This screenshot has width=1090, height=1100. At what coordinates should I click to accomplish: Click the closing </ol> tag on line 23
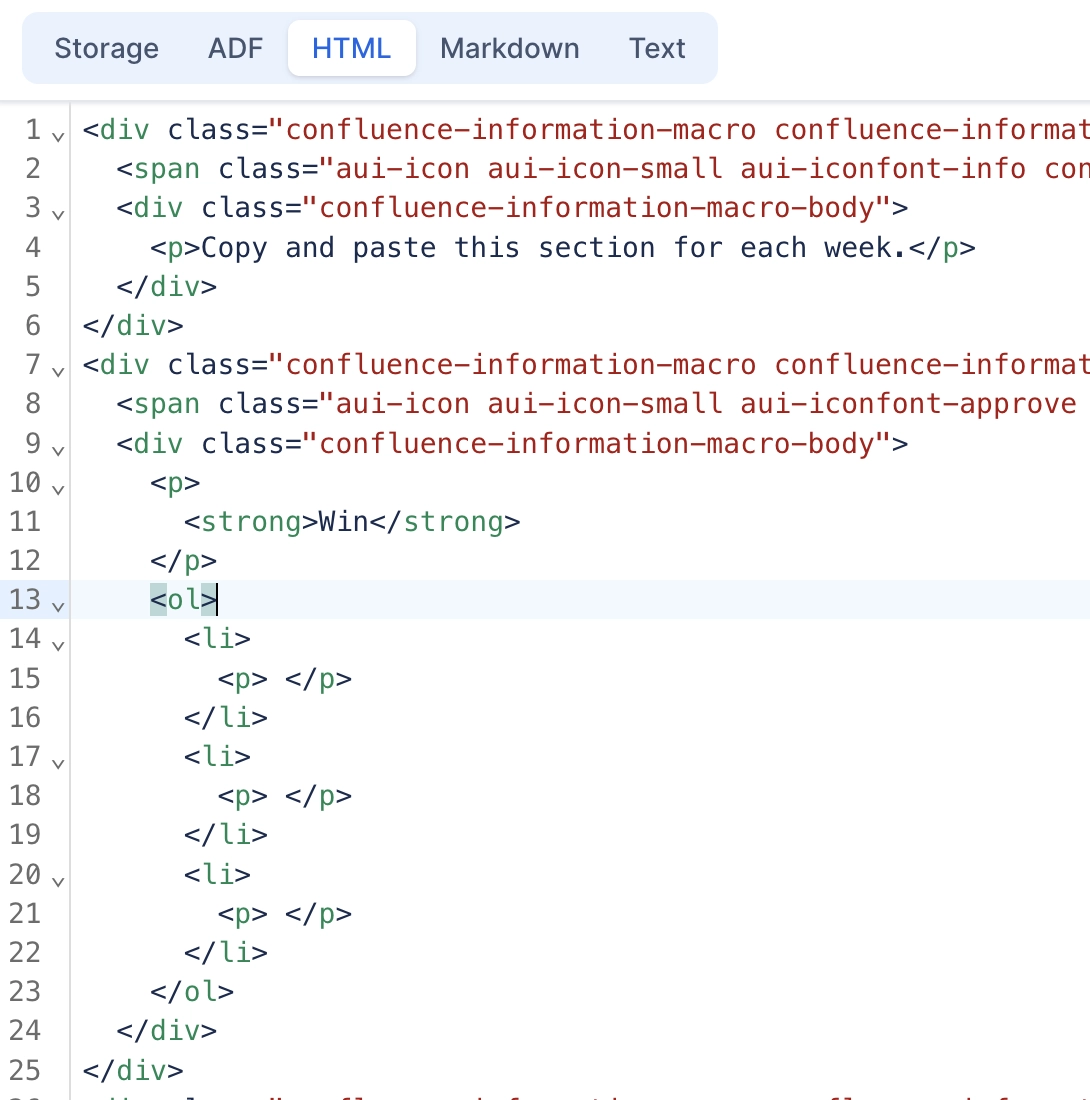point(193,991)
